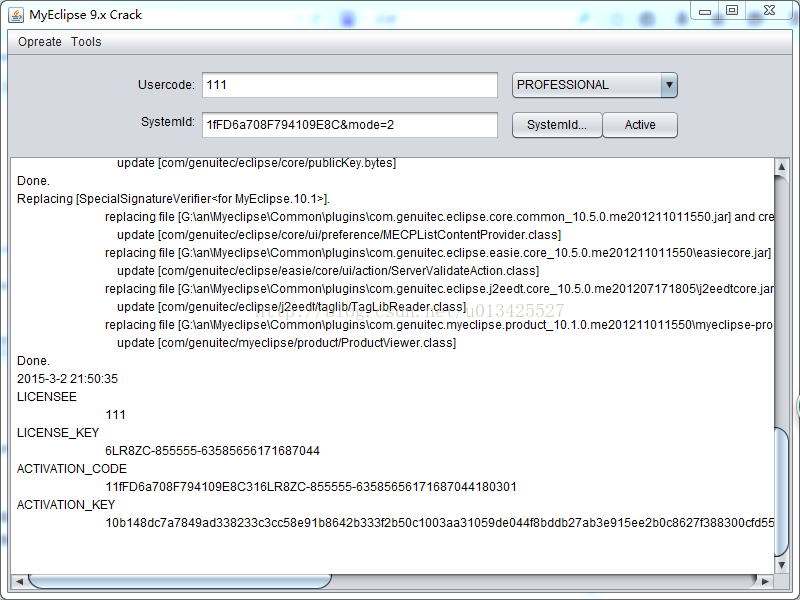Click the Usercode input field
This screenshot has width=800, height=600.
(349, 85)
